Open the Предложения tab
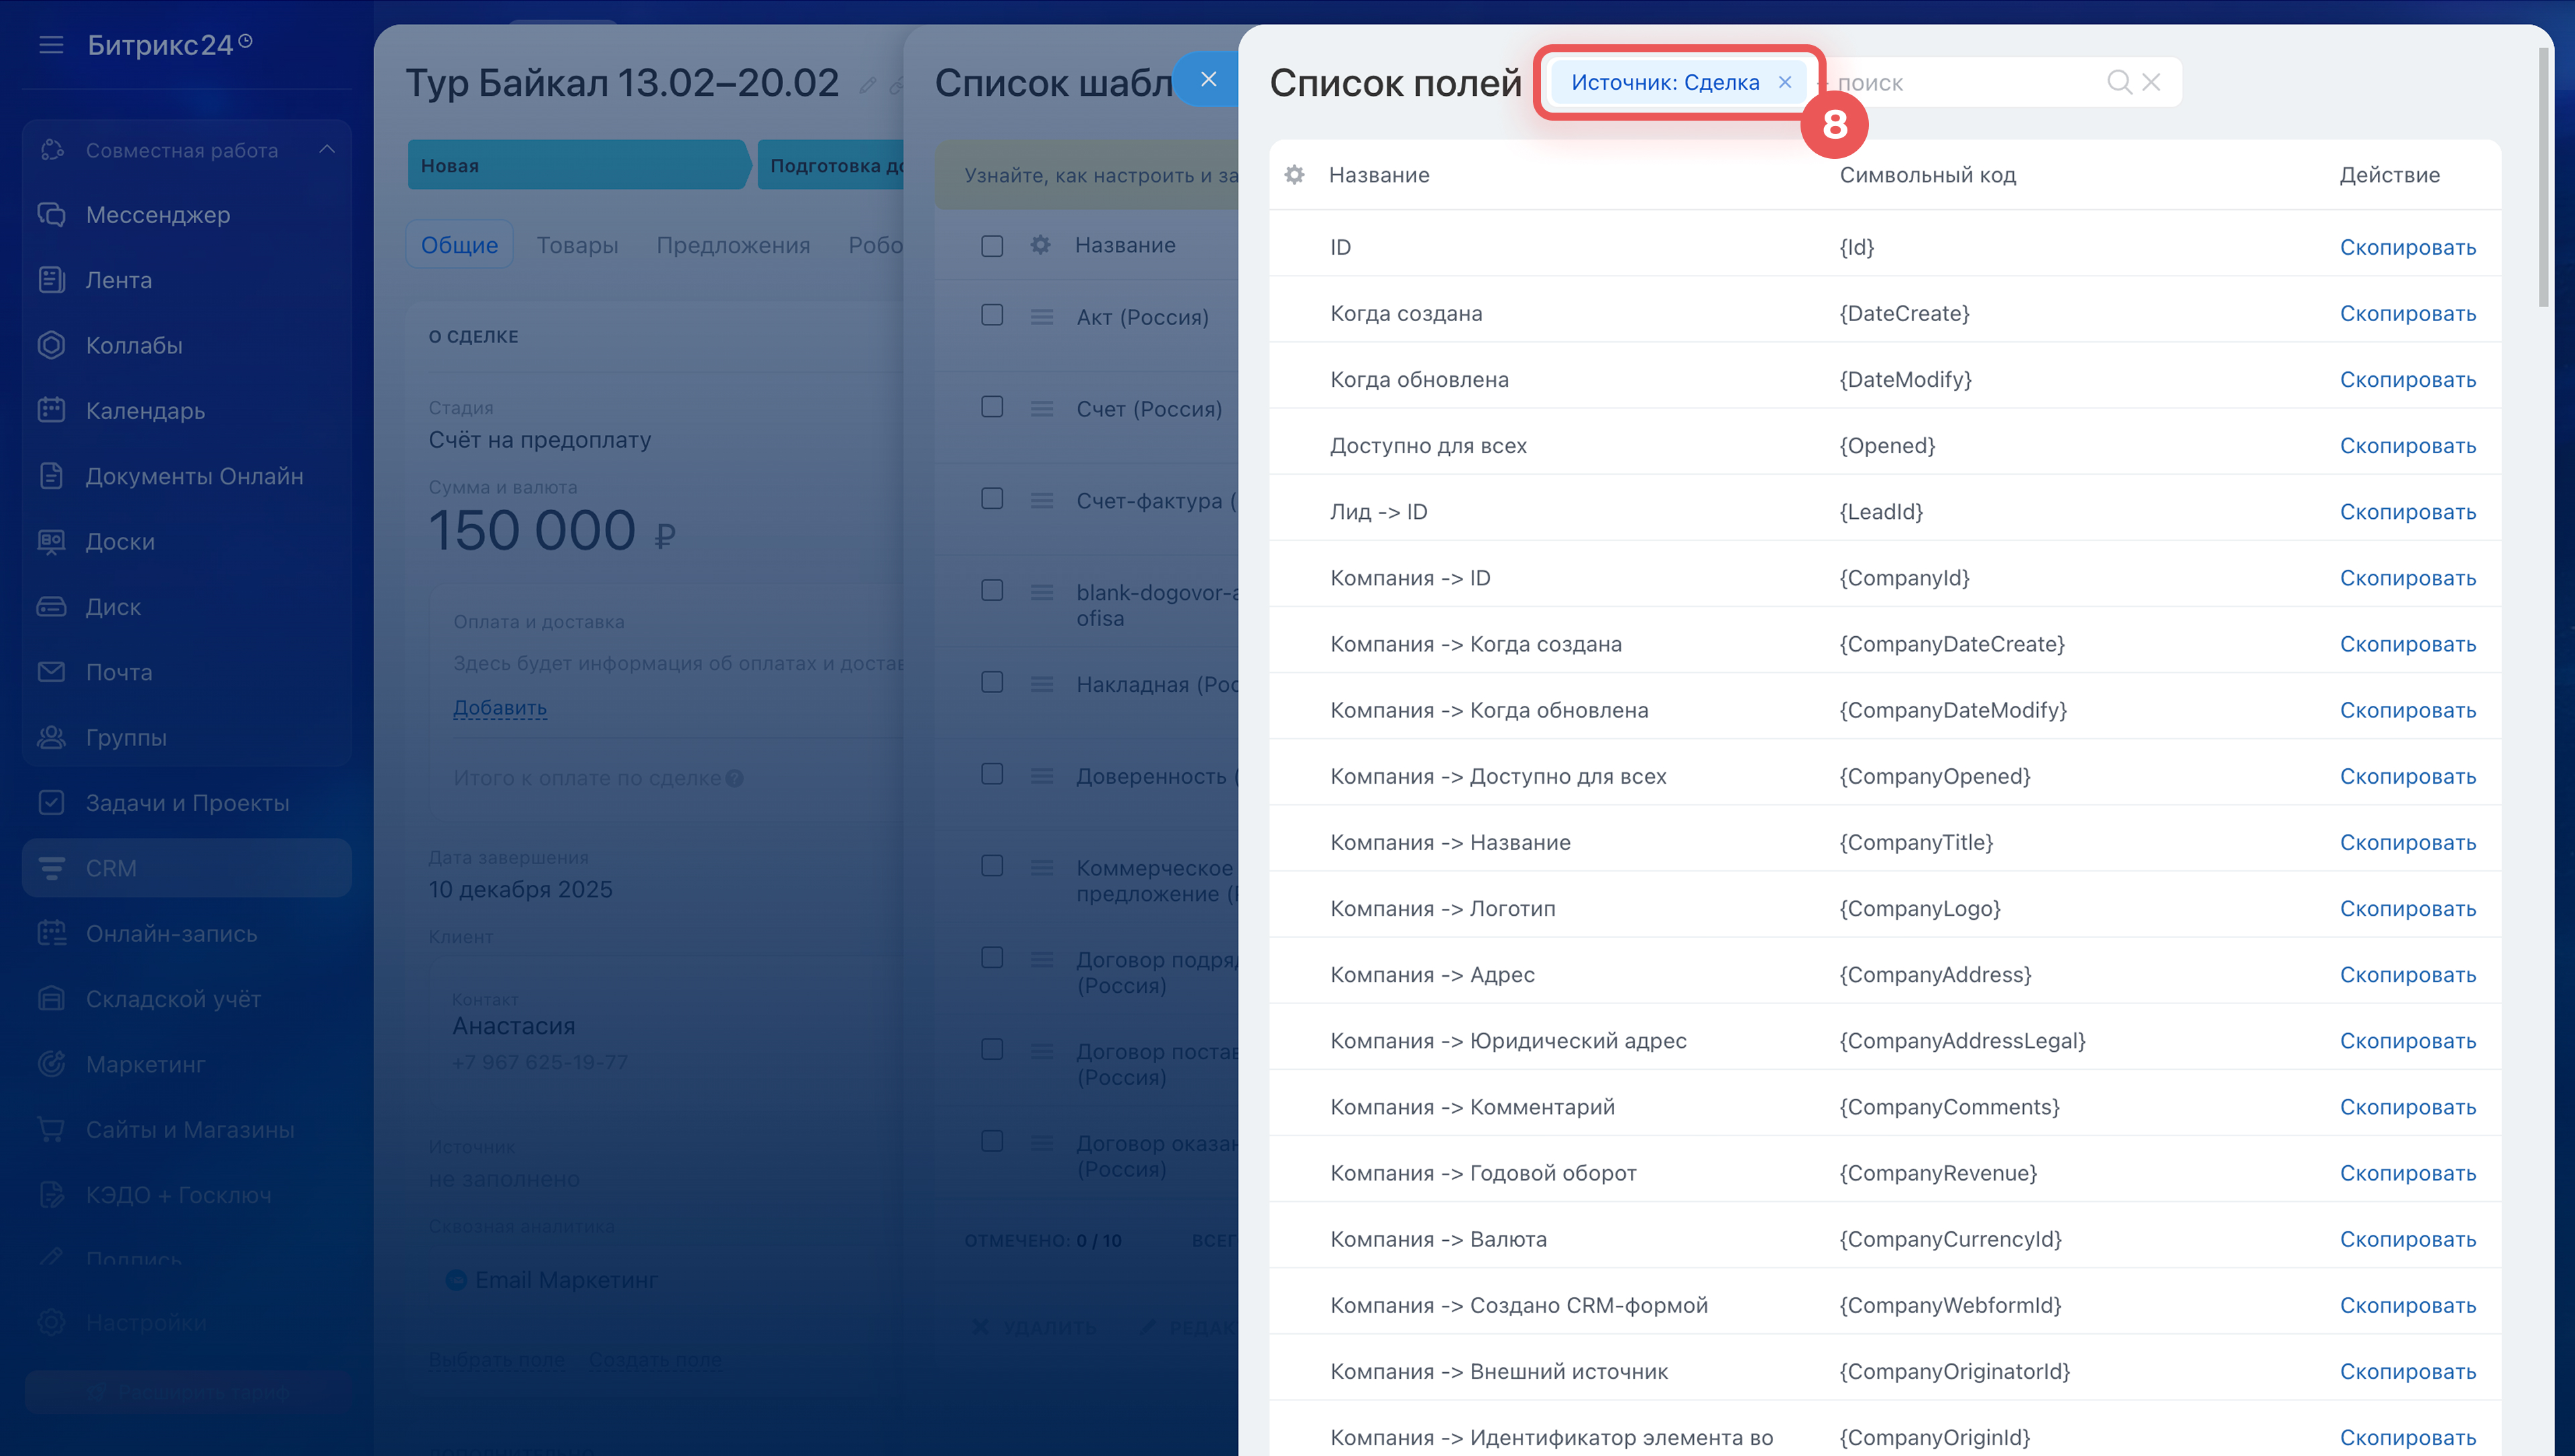 [x=733, y=245]
